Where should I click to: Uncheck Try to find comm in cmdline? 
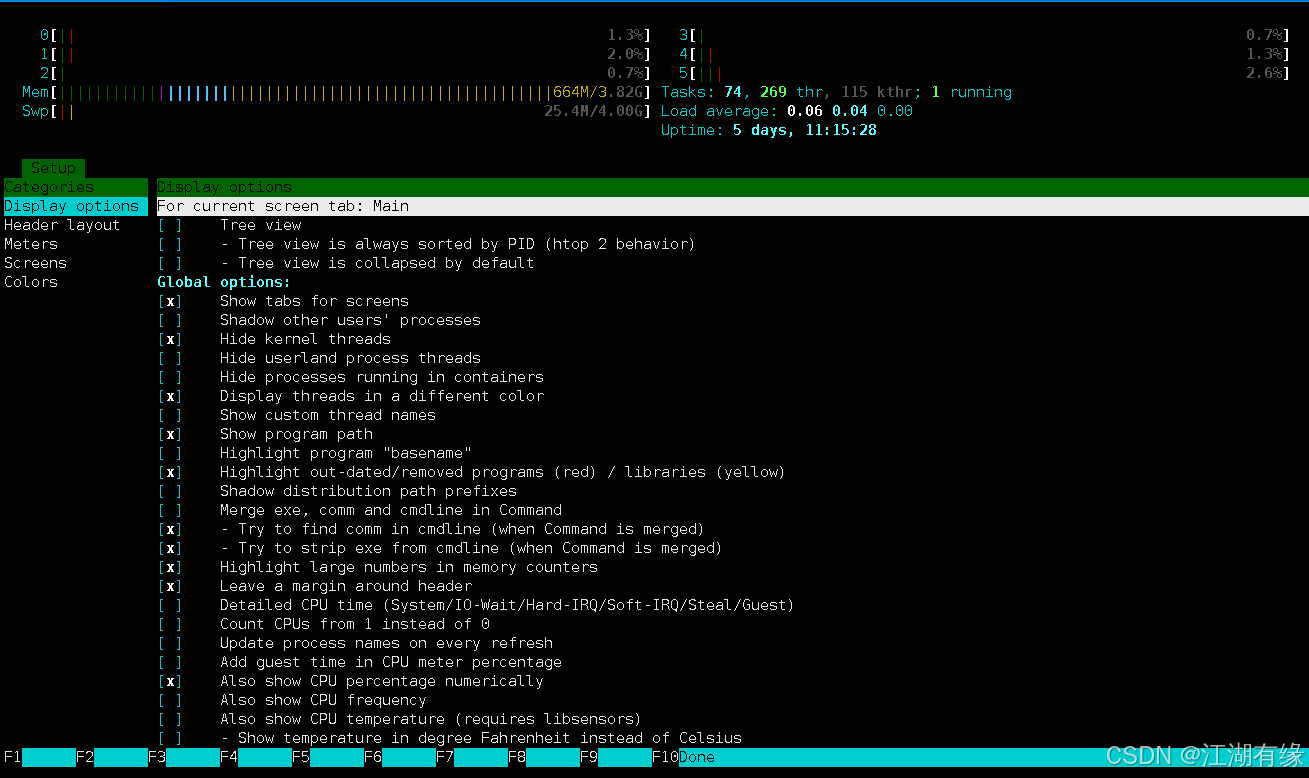(170, 529)
